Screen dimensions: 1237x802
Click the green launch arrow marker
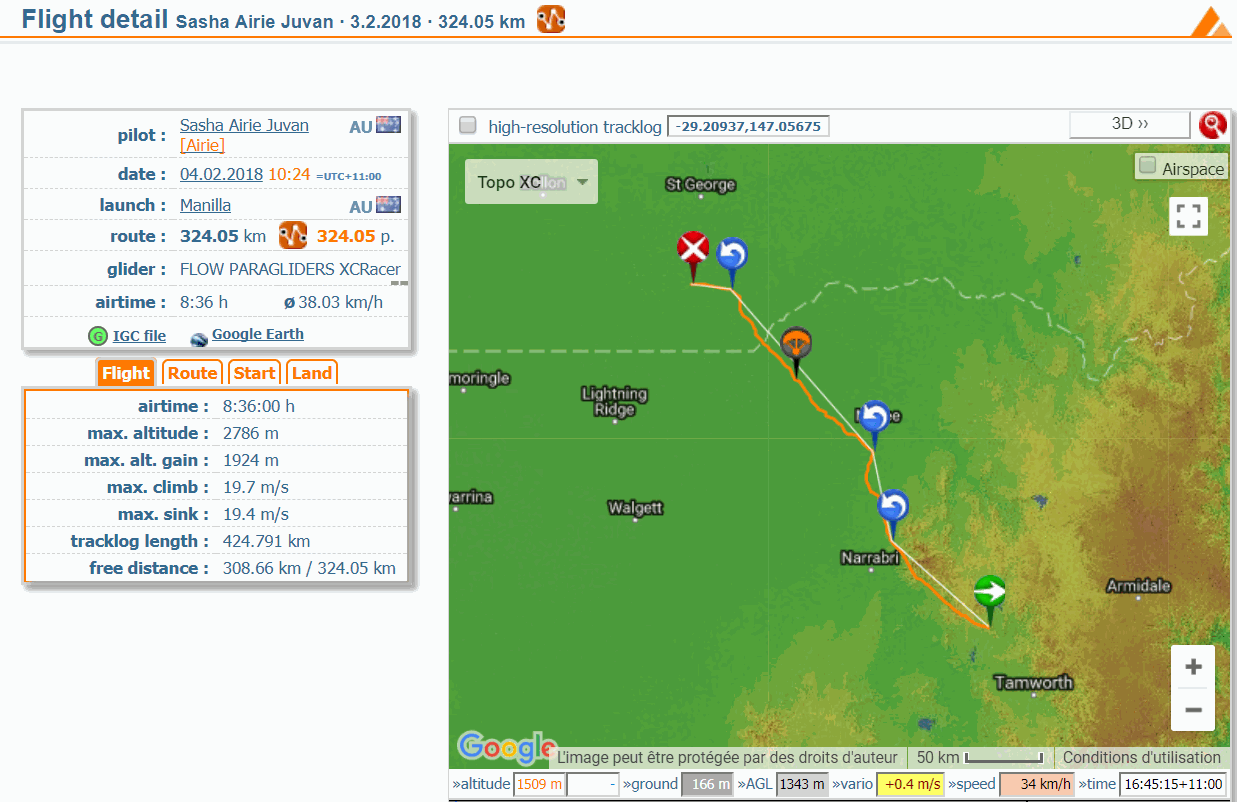[x=990, y=591]
